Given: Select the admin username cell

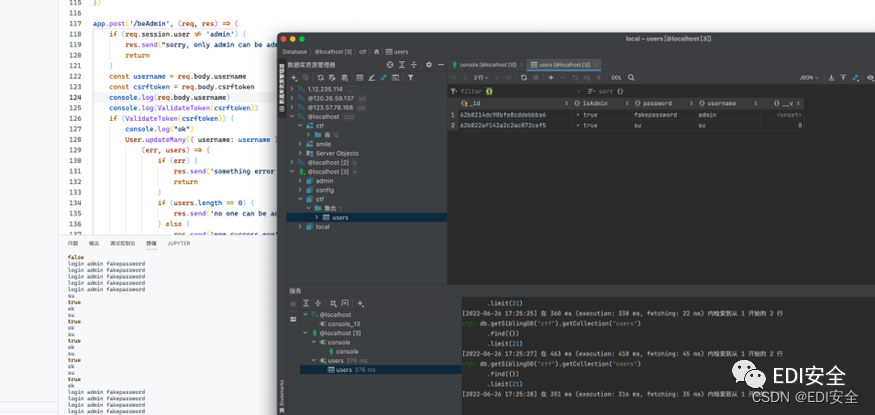Looking at the screenshot, I should 727,115.
